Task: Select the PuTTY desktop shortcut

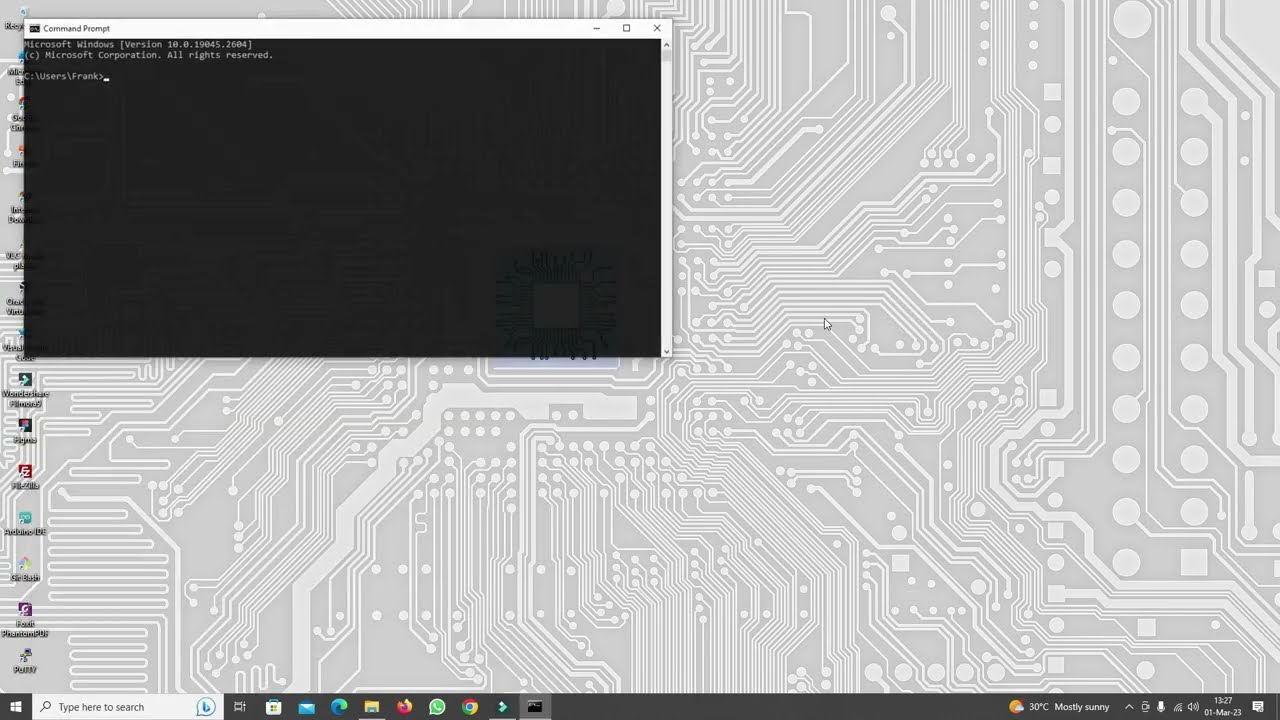Action: 25,661
